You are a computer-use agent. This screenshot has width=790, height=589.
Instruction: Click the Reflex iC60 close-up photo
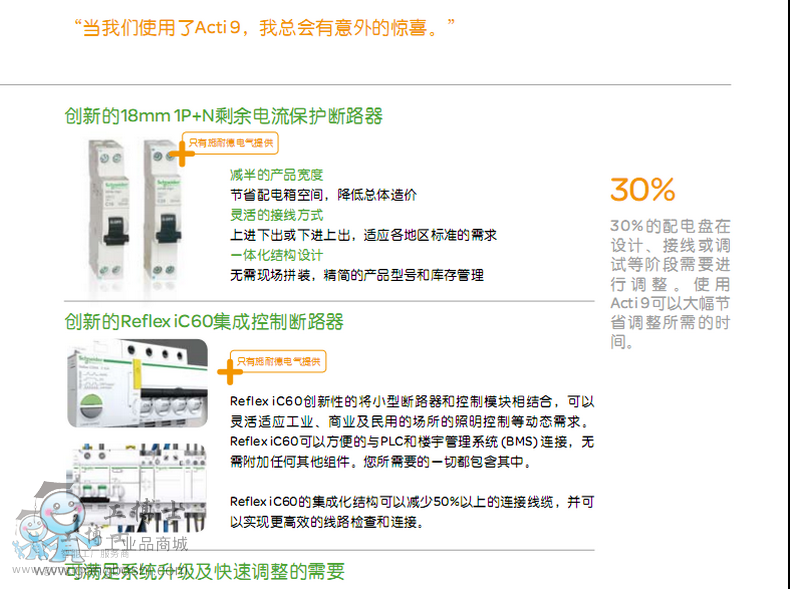(137, 383)
